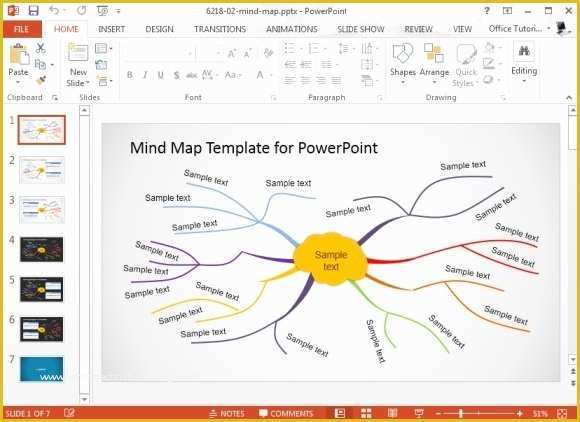Open the Shapes gallery
Screen dimensions: 580x422
402,64
